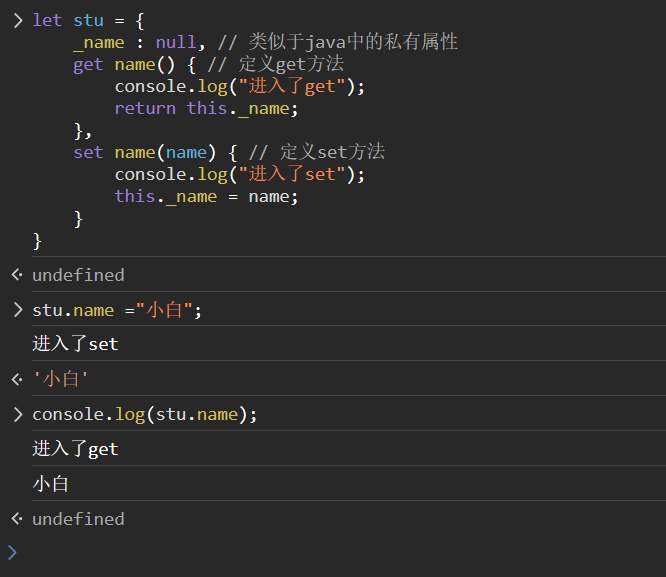This screenshot has height=577, width=666.
Task: Click the quoted '小白' return value
Action: click(56, 379)
